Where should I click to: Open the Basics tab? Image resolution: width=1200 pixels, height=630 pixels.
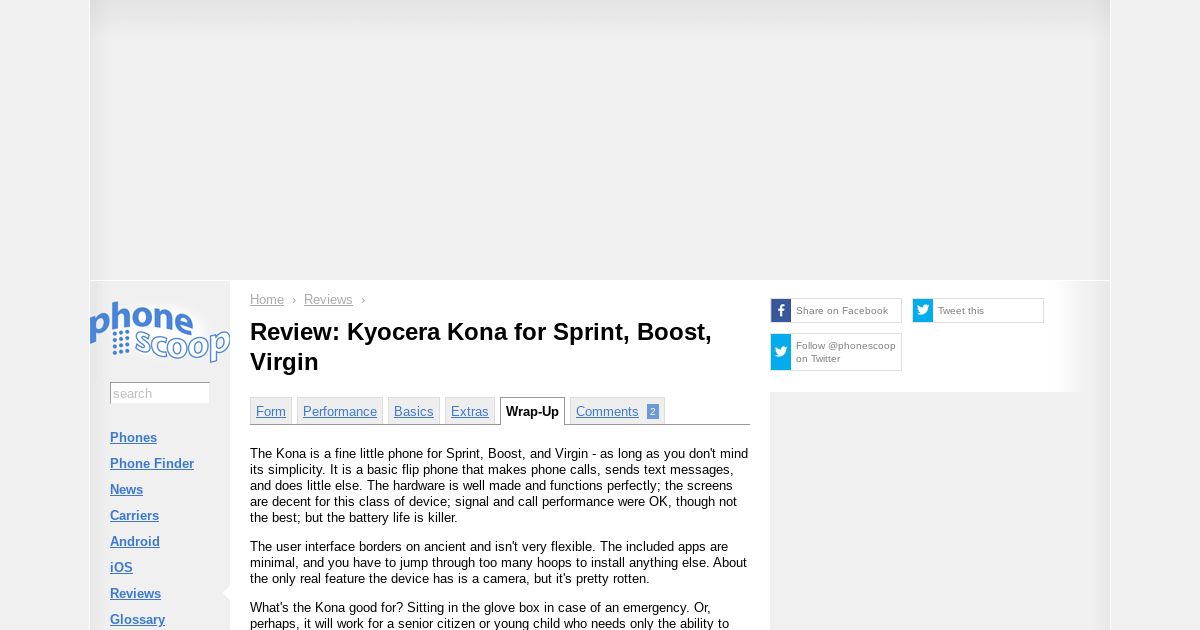point(414,411)
